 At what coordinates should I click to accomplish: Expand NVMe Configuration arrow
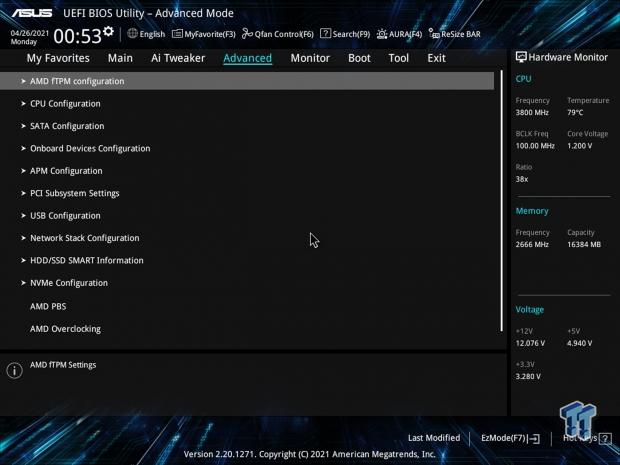click(x=23, y=283)
